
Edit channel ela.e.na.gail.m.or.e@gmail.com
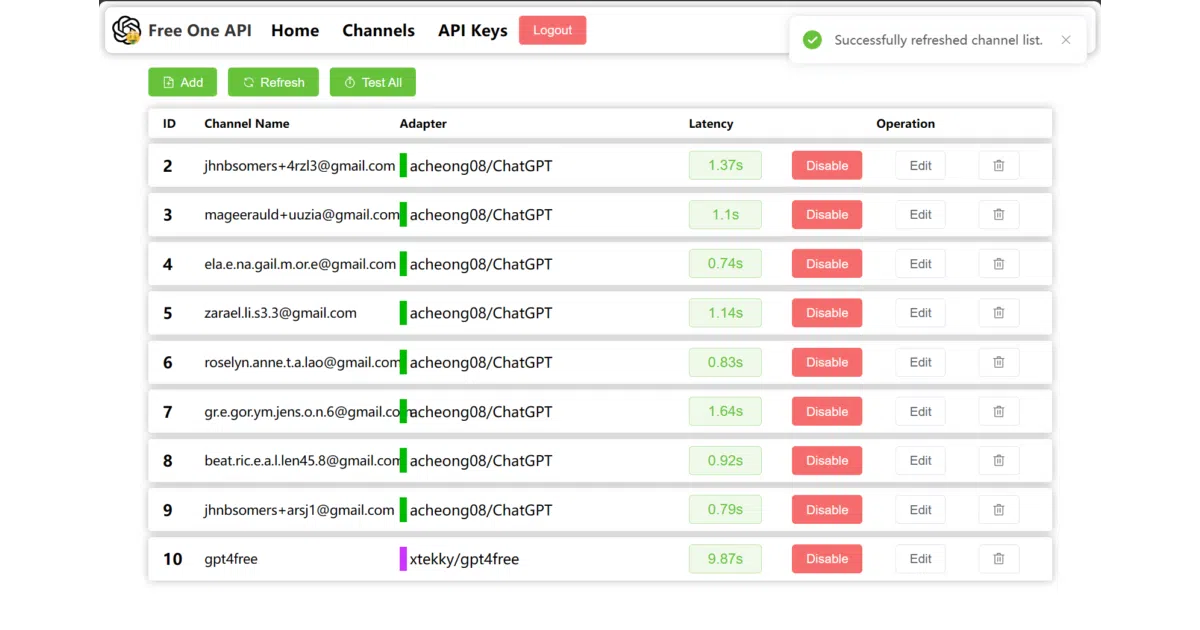[x=920, y=264]
